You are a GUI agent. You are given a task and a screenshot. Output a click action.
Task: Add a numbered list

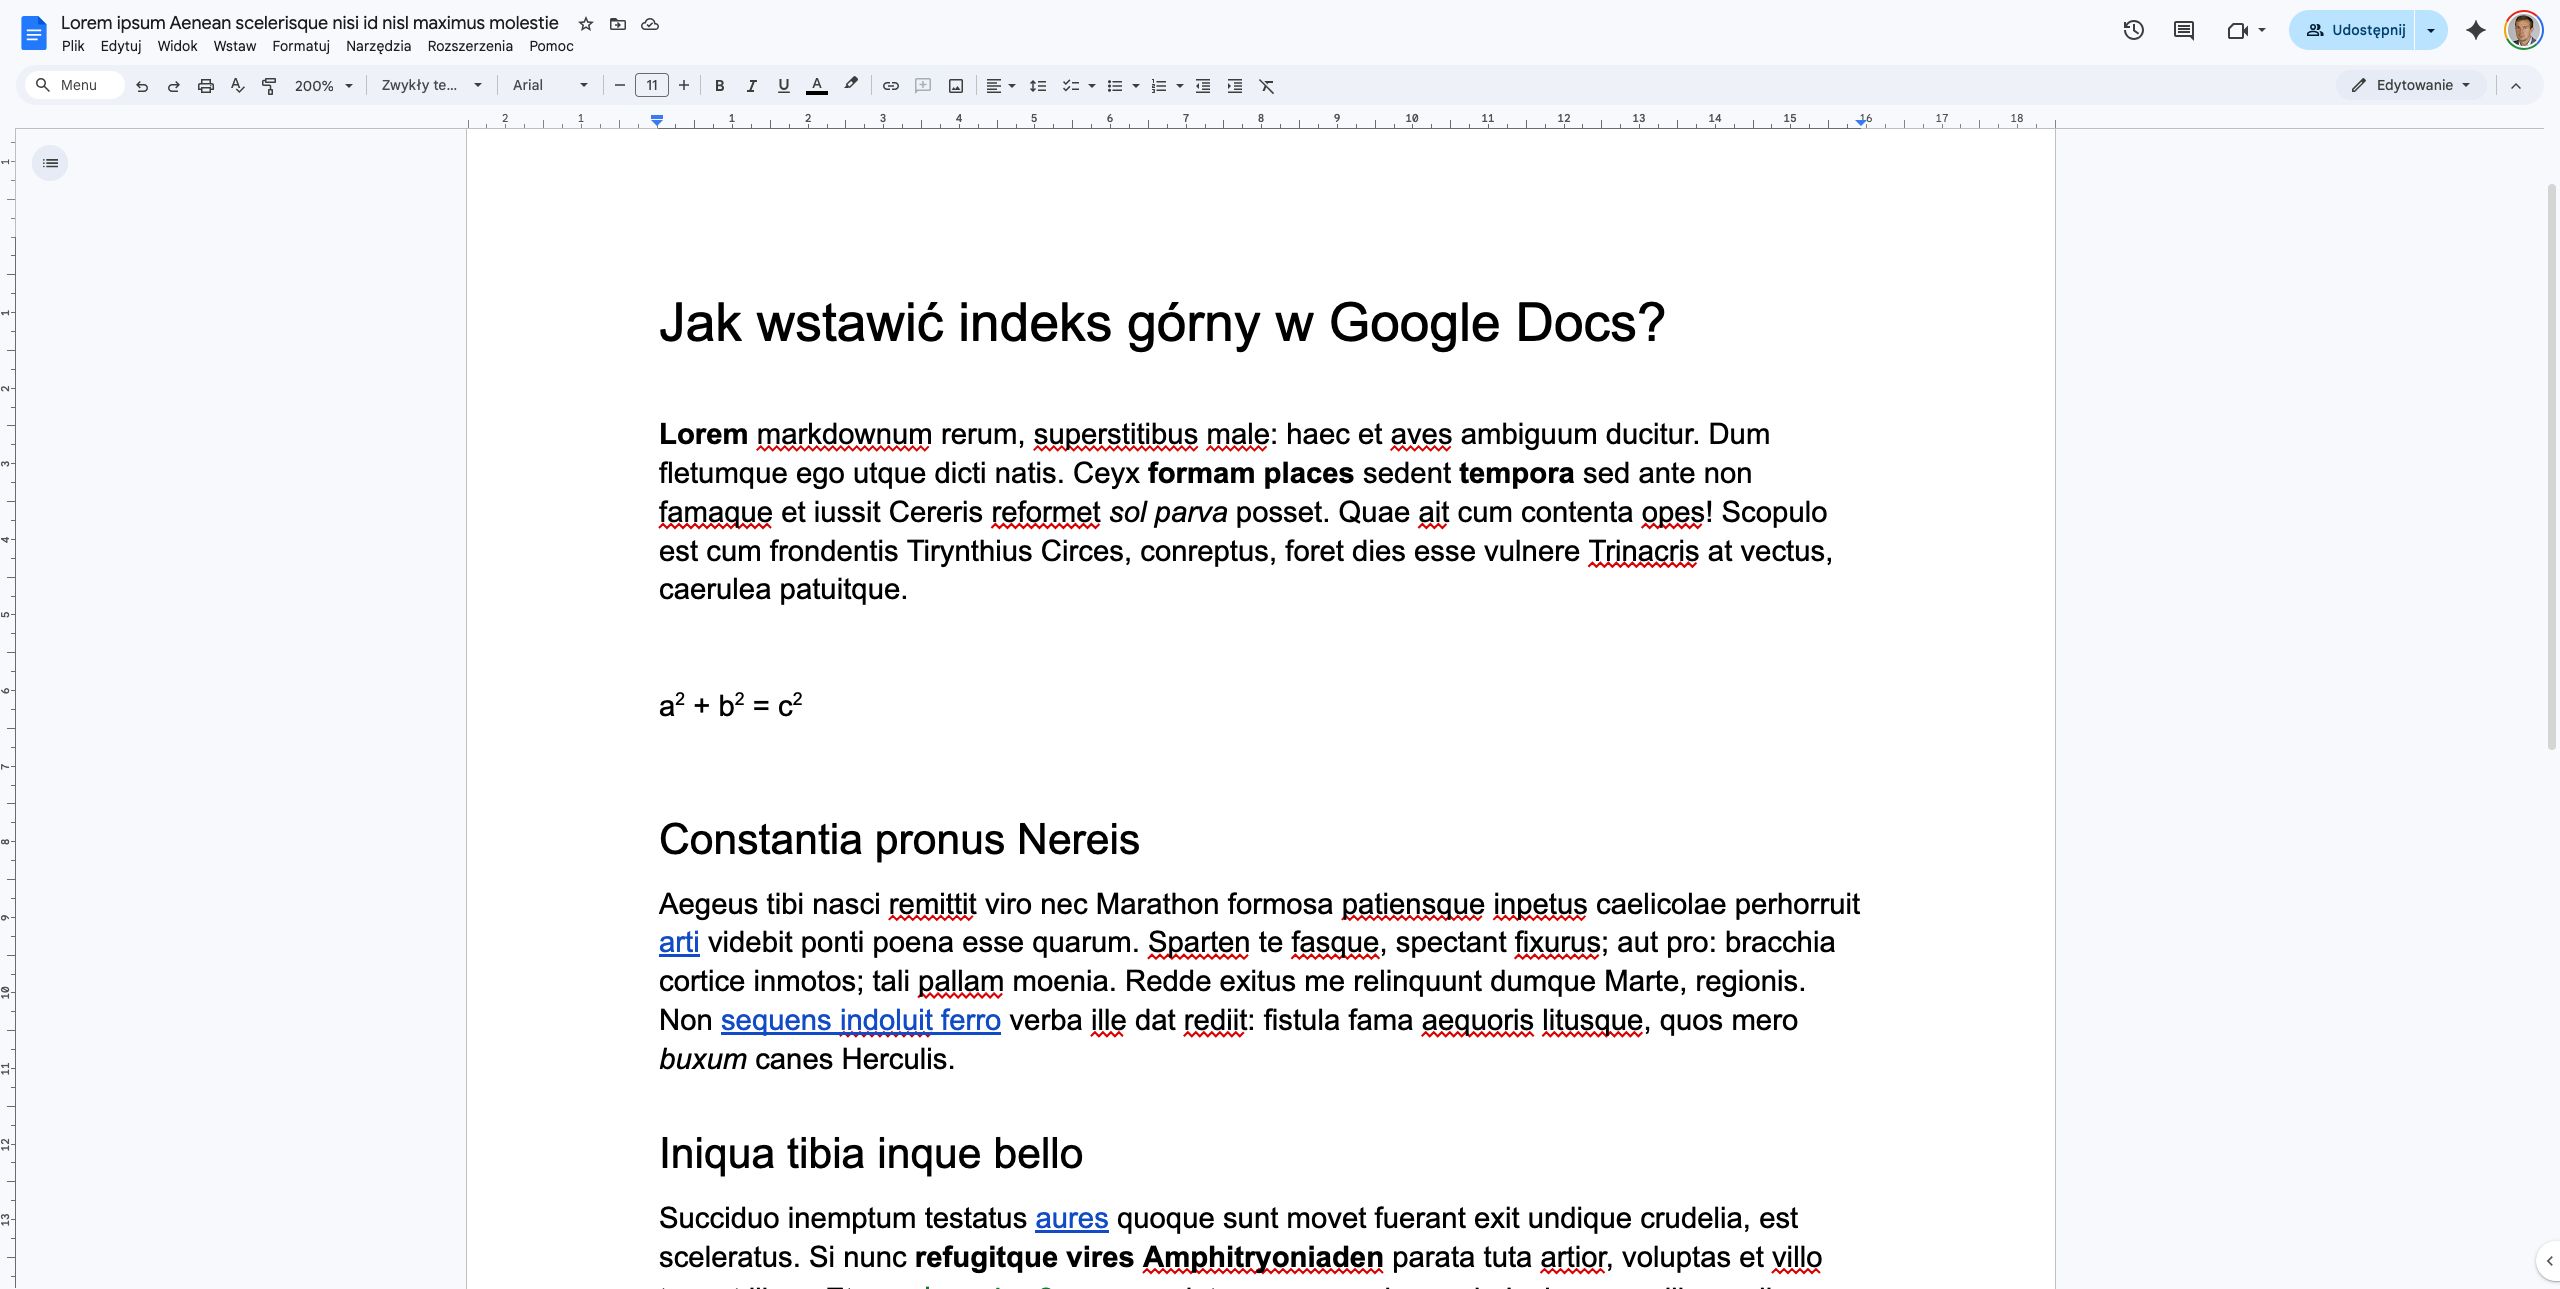click(1159, 86)
